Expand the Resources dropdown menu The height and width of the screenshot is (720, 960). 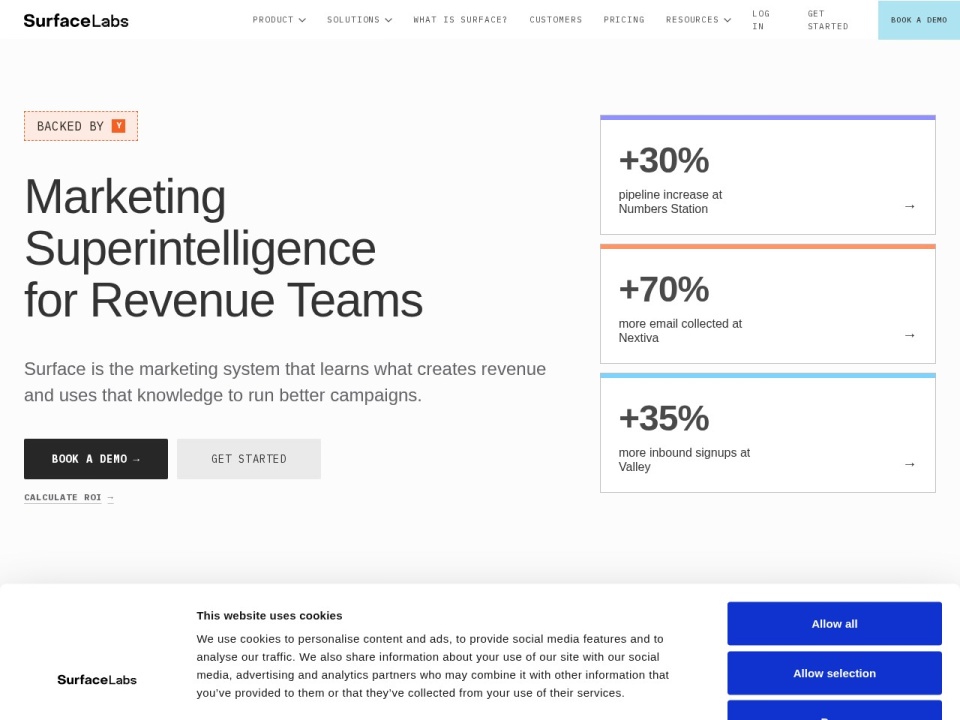pyautogui.click(x=699, y=20)
